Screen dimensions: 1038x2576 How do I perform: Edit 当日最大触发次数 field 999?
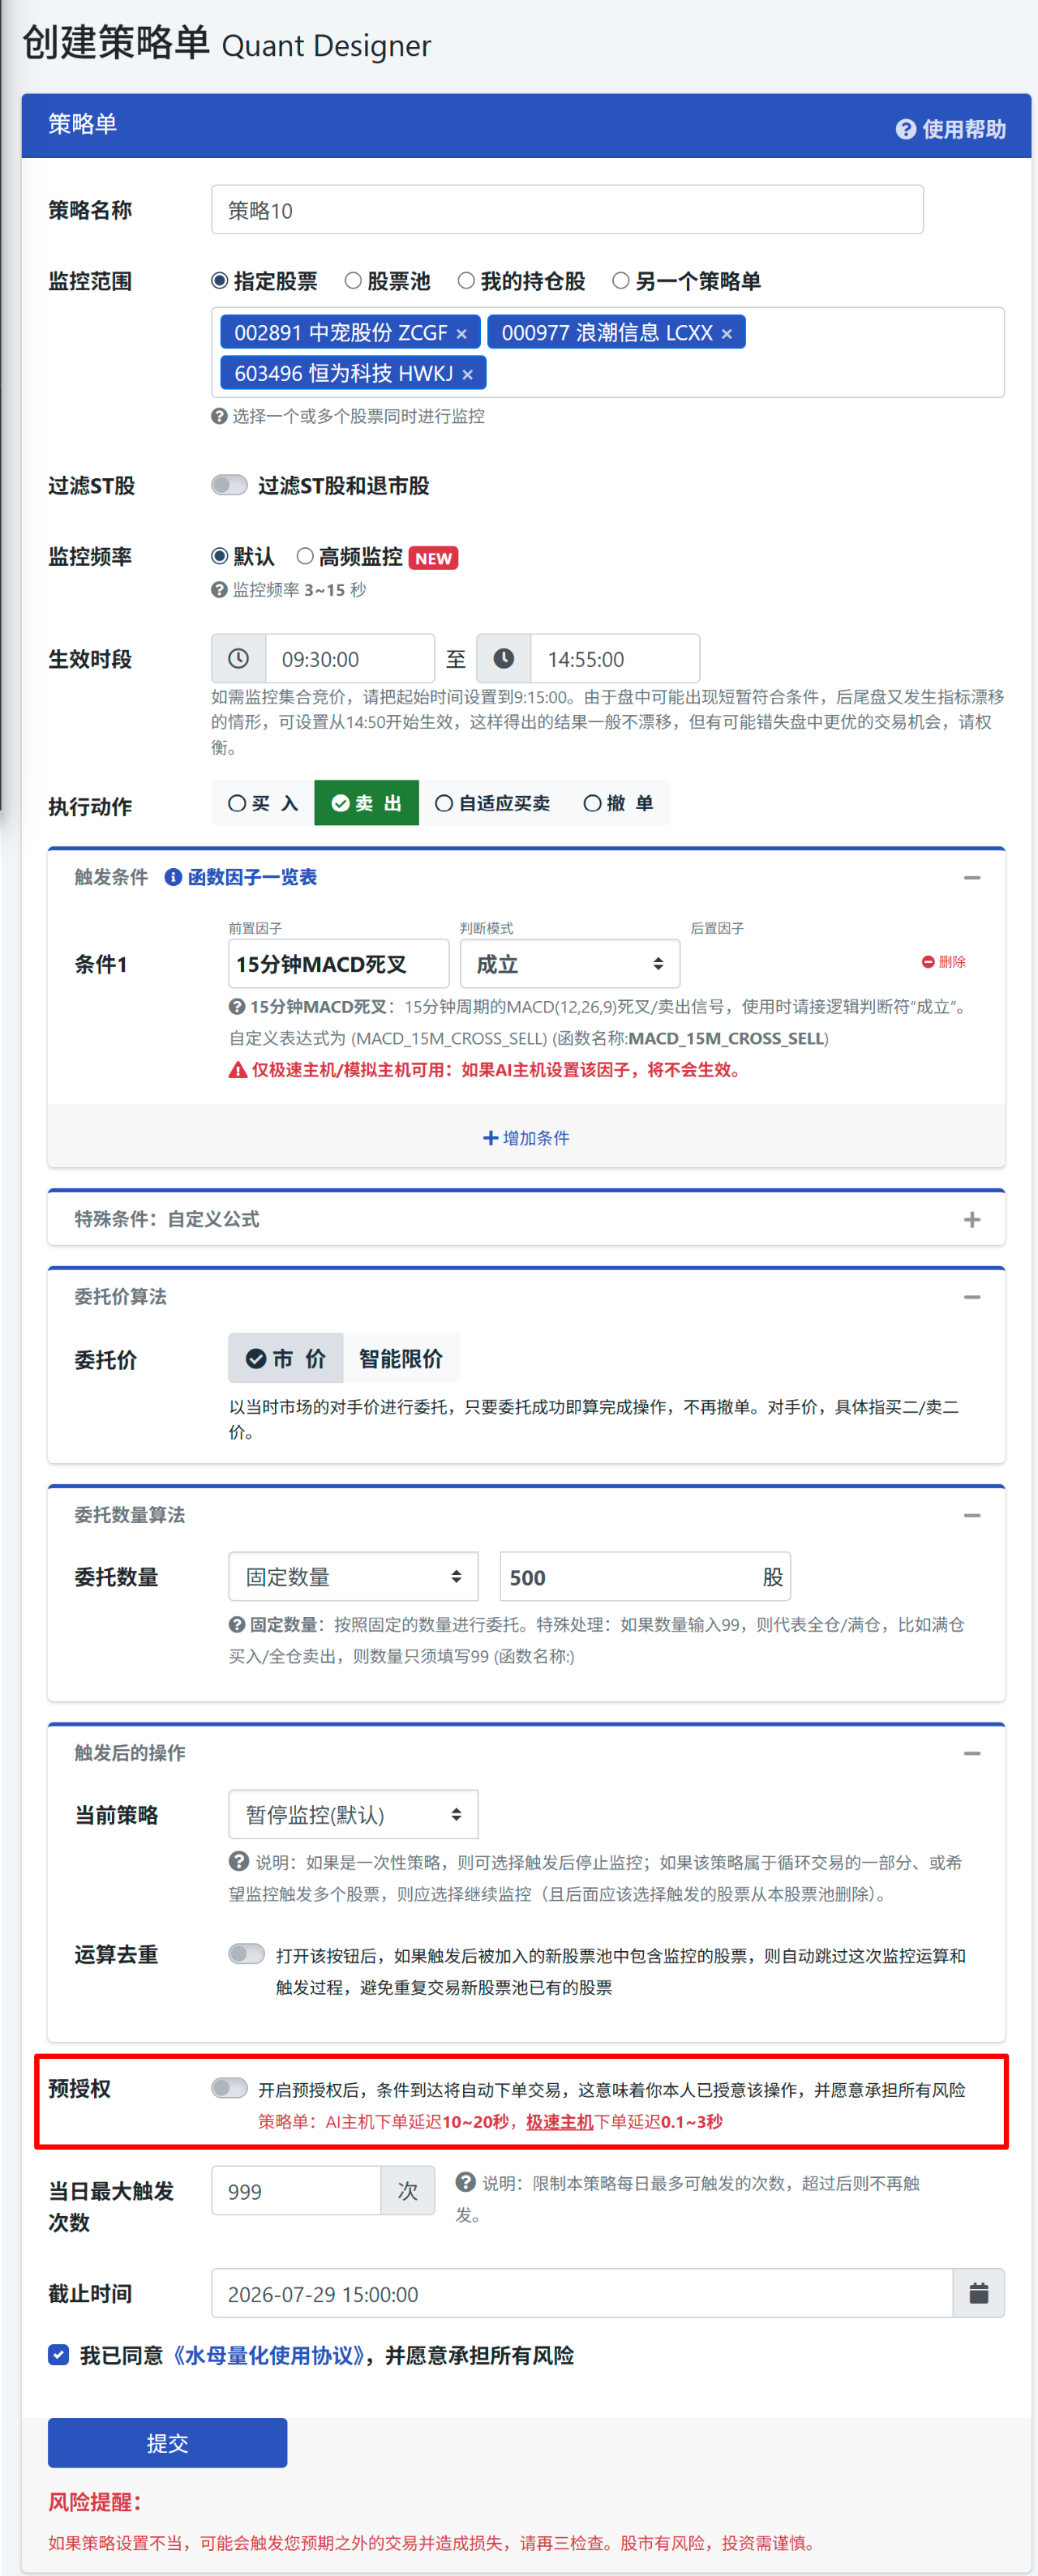pos(296,2191)
